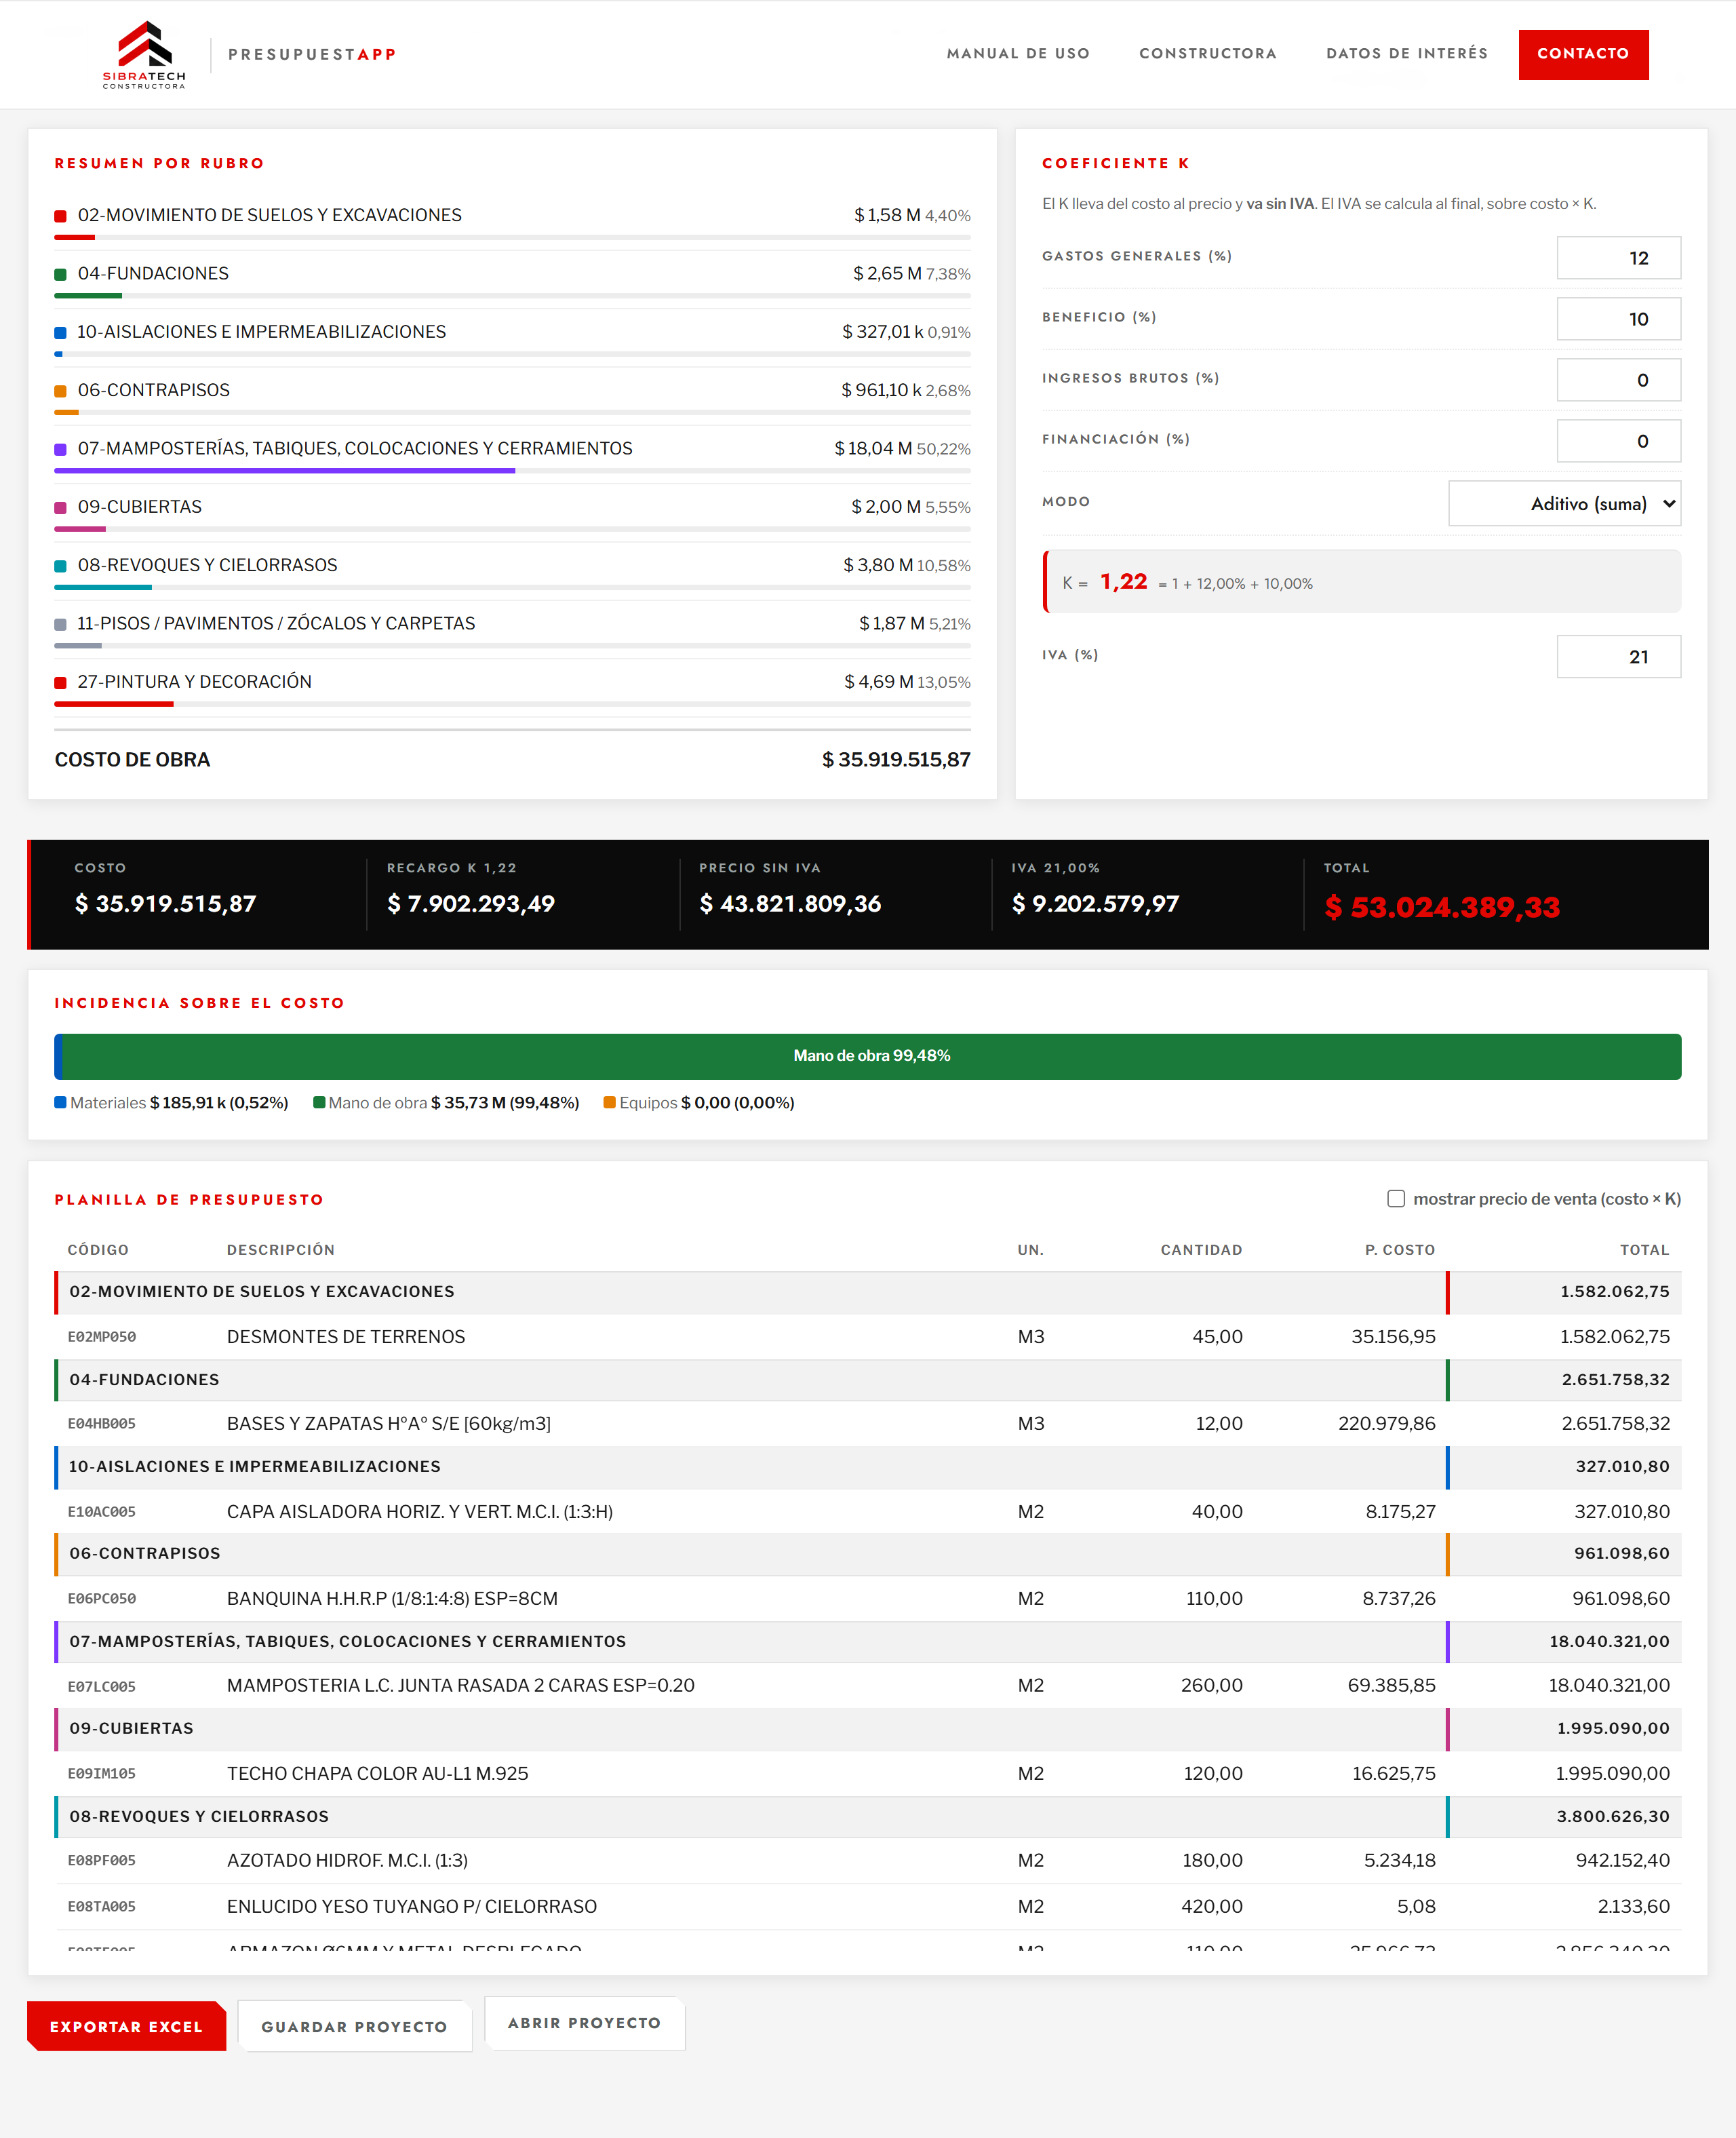Select the 08-Revoques y Cielorrasos summary row
The height and width of the screenshot is (2138, 1736).
(512, 572)
